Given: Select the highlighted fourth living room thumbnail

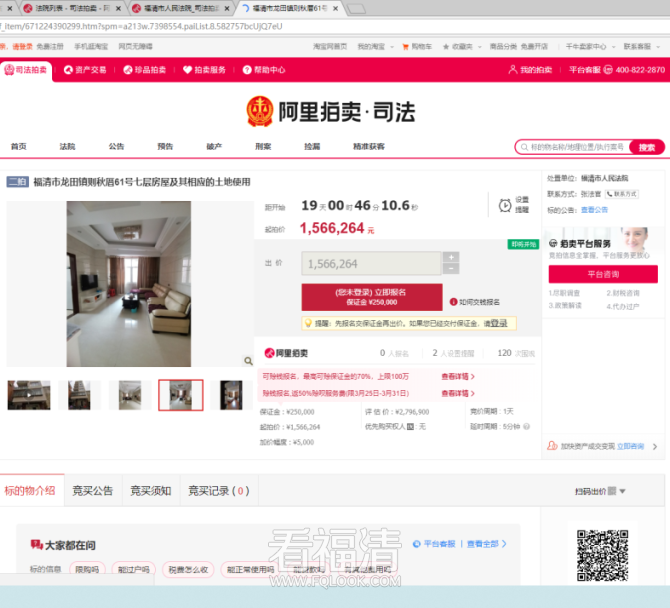Looking at the screenshot, I should (181, 395).
